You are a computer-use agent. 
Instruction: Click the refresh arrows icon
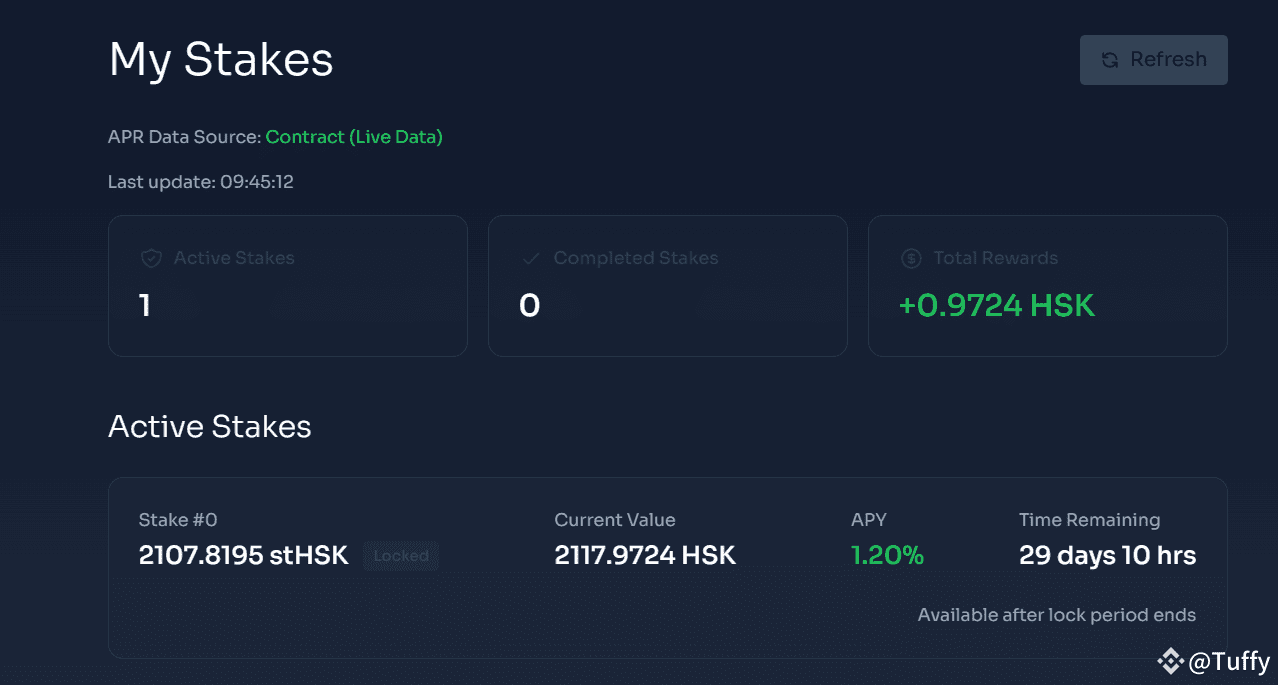point(1109,60)
